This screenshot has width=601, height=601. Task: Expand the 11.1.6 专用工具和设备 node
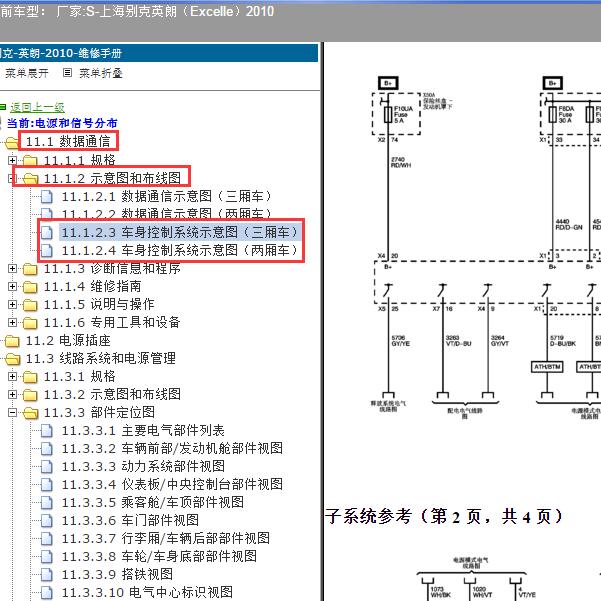[x=12, y=322]
